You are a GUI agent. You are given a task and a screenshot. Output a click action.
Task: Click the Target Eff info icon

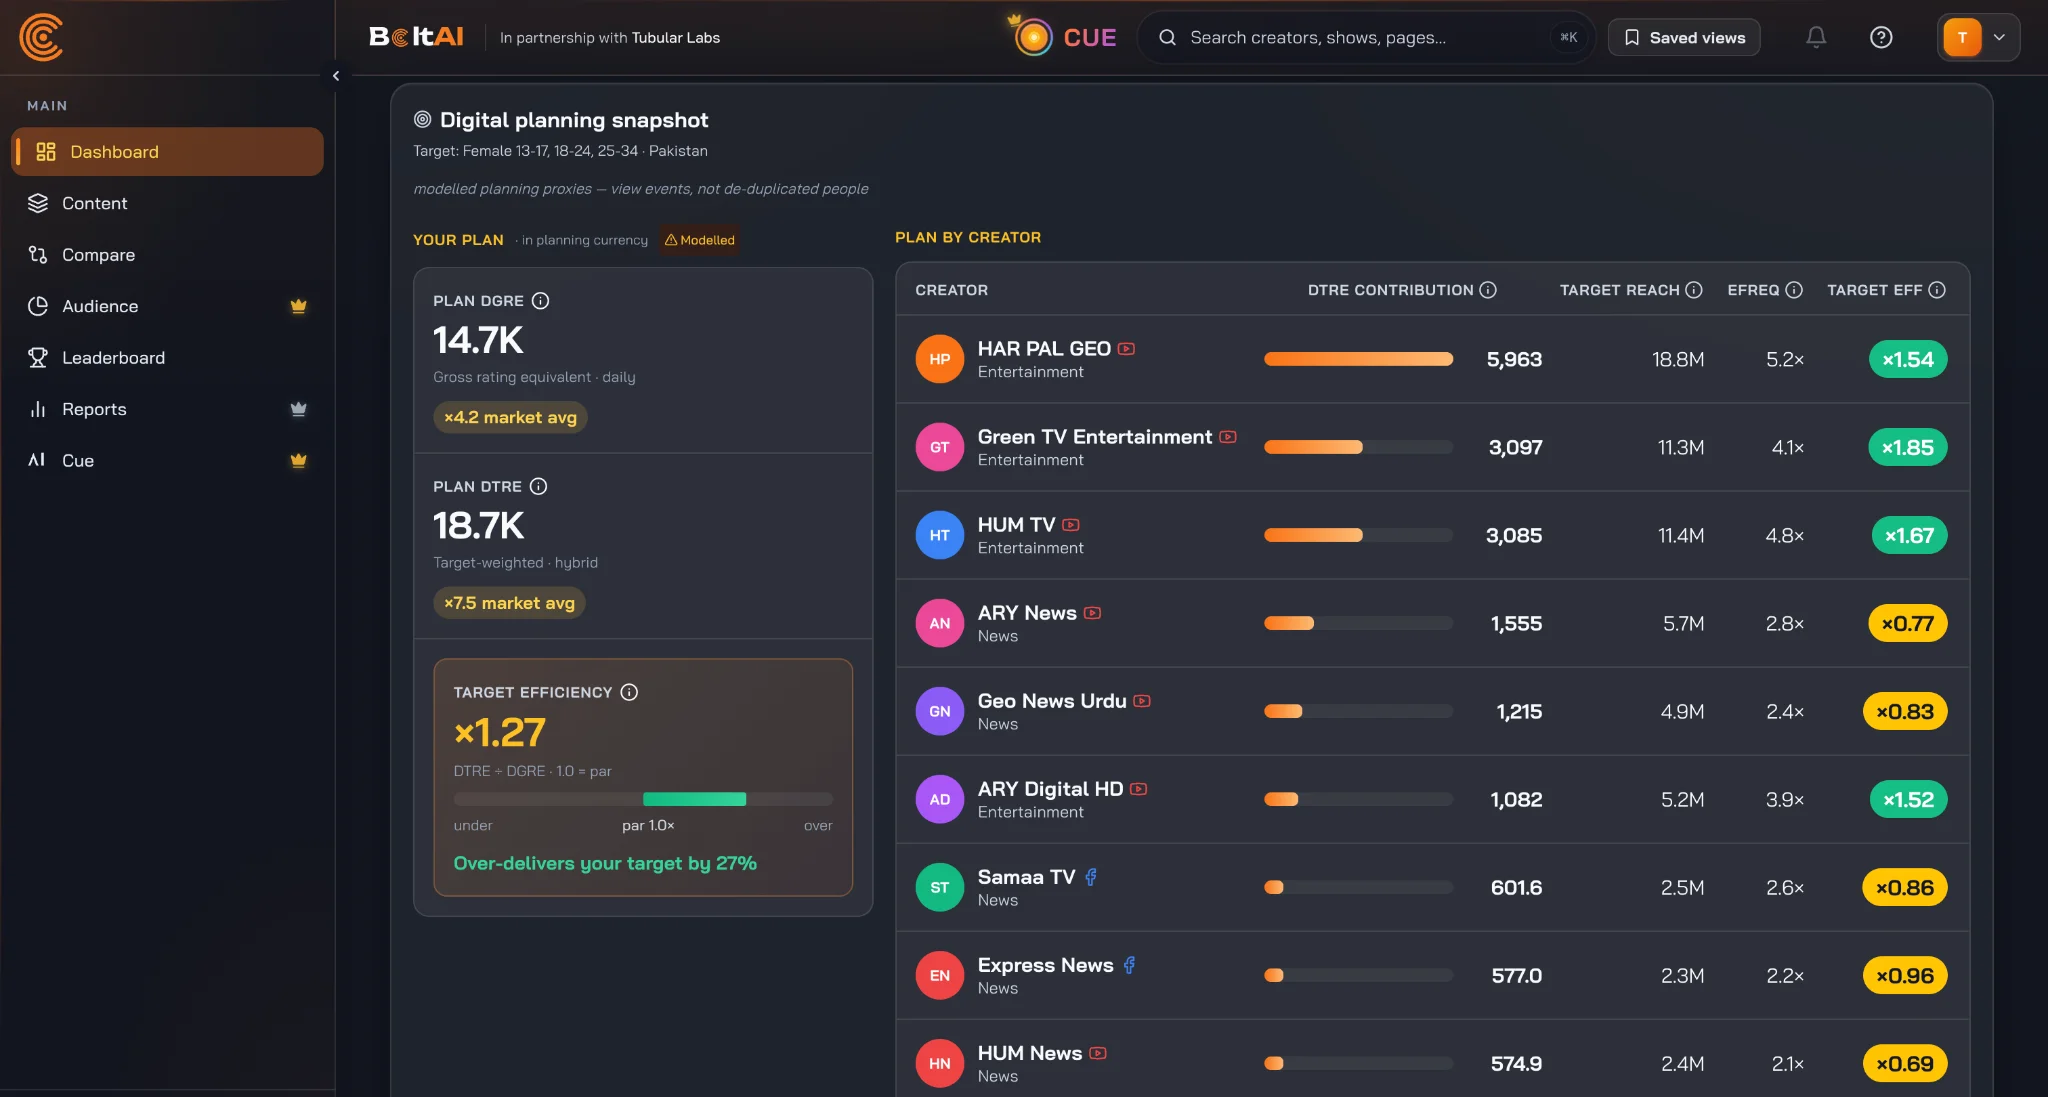tap(1937, 290)
